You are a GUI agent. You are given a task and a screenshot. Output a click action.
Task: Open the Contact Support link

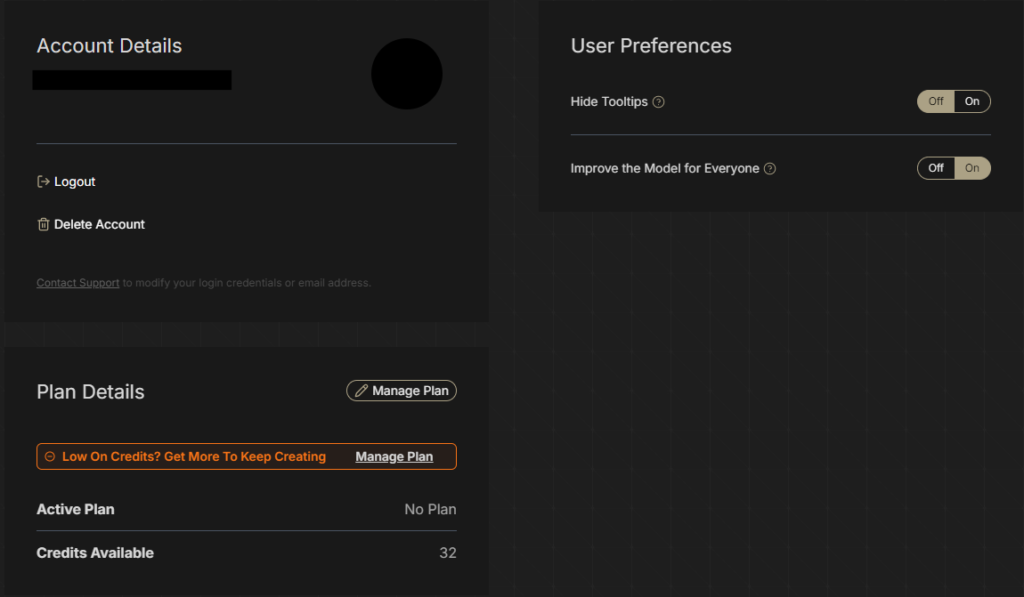tap(78, 283)
